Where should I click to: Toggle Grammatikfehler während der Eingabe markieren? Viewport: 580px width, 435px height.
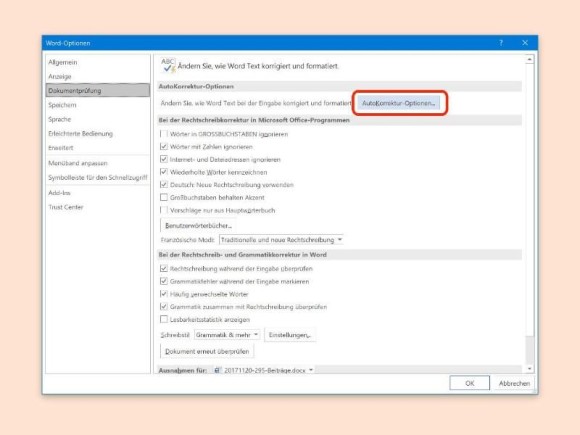click(163, 281)
